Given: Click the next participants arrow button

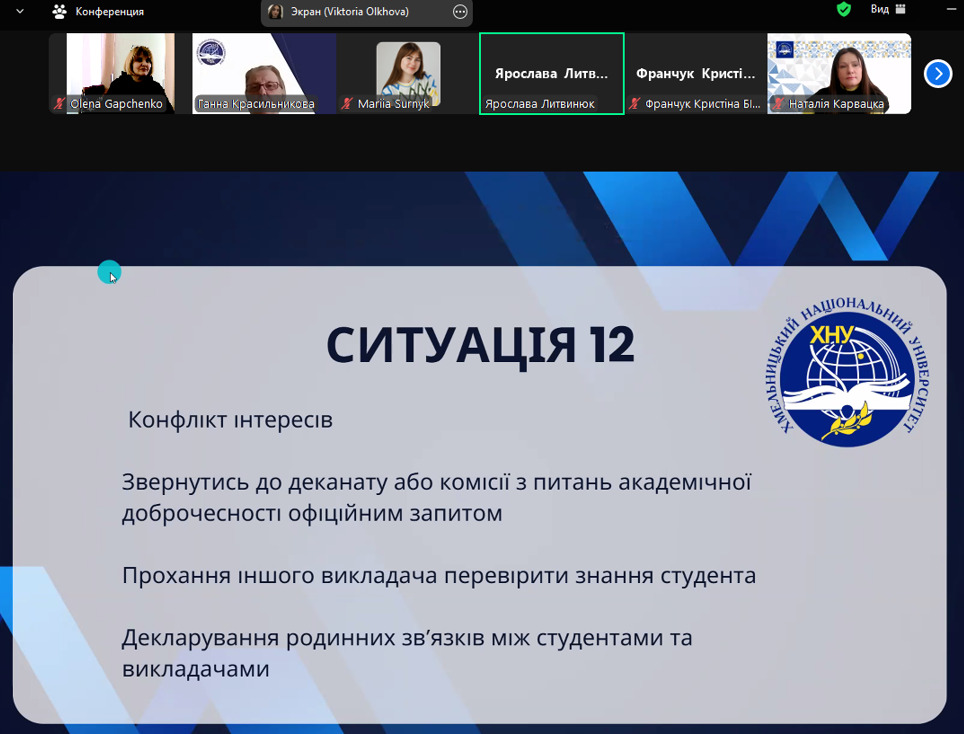Looking at the screenshot, I should click(x=937, y=74).
